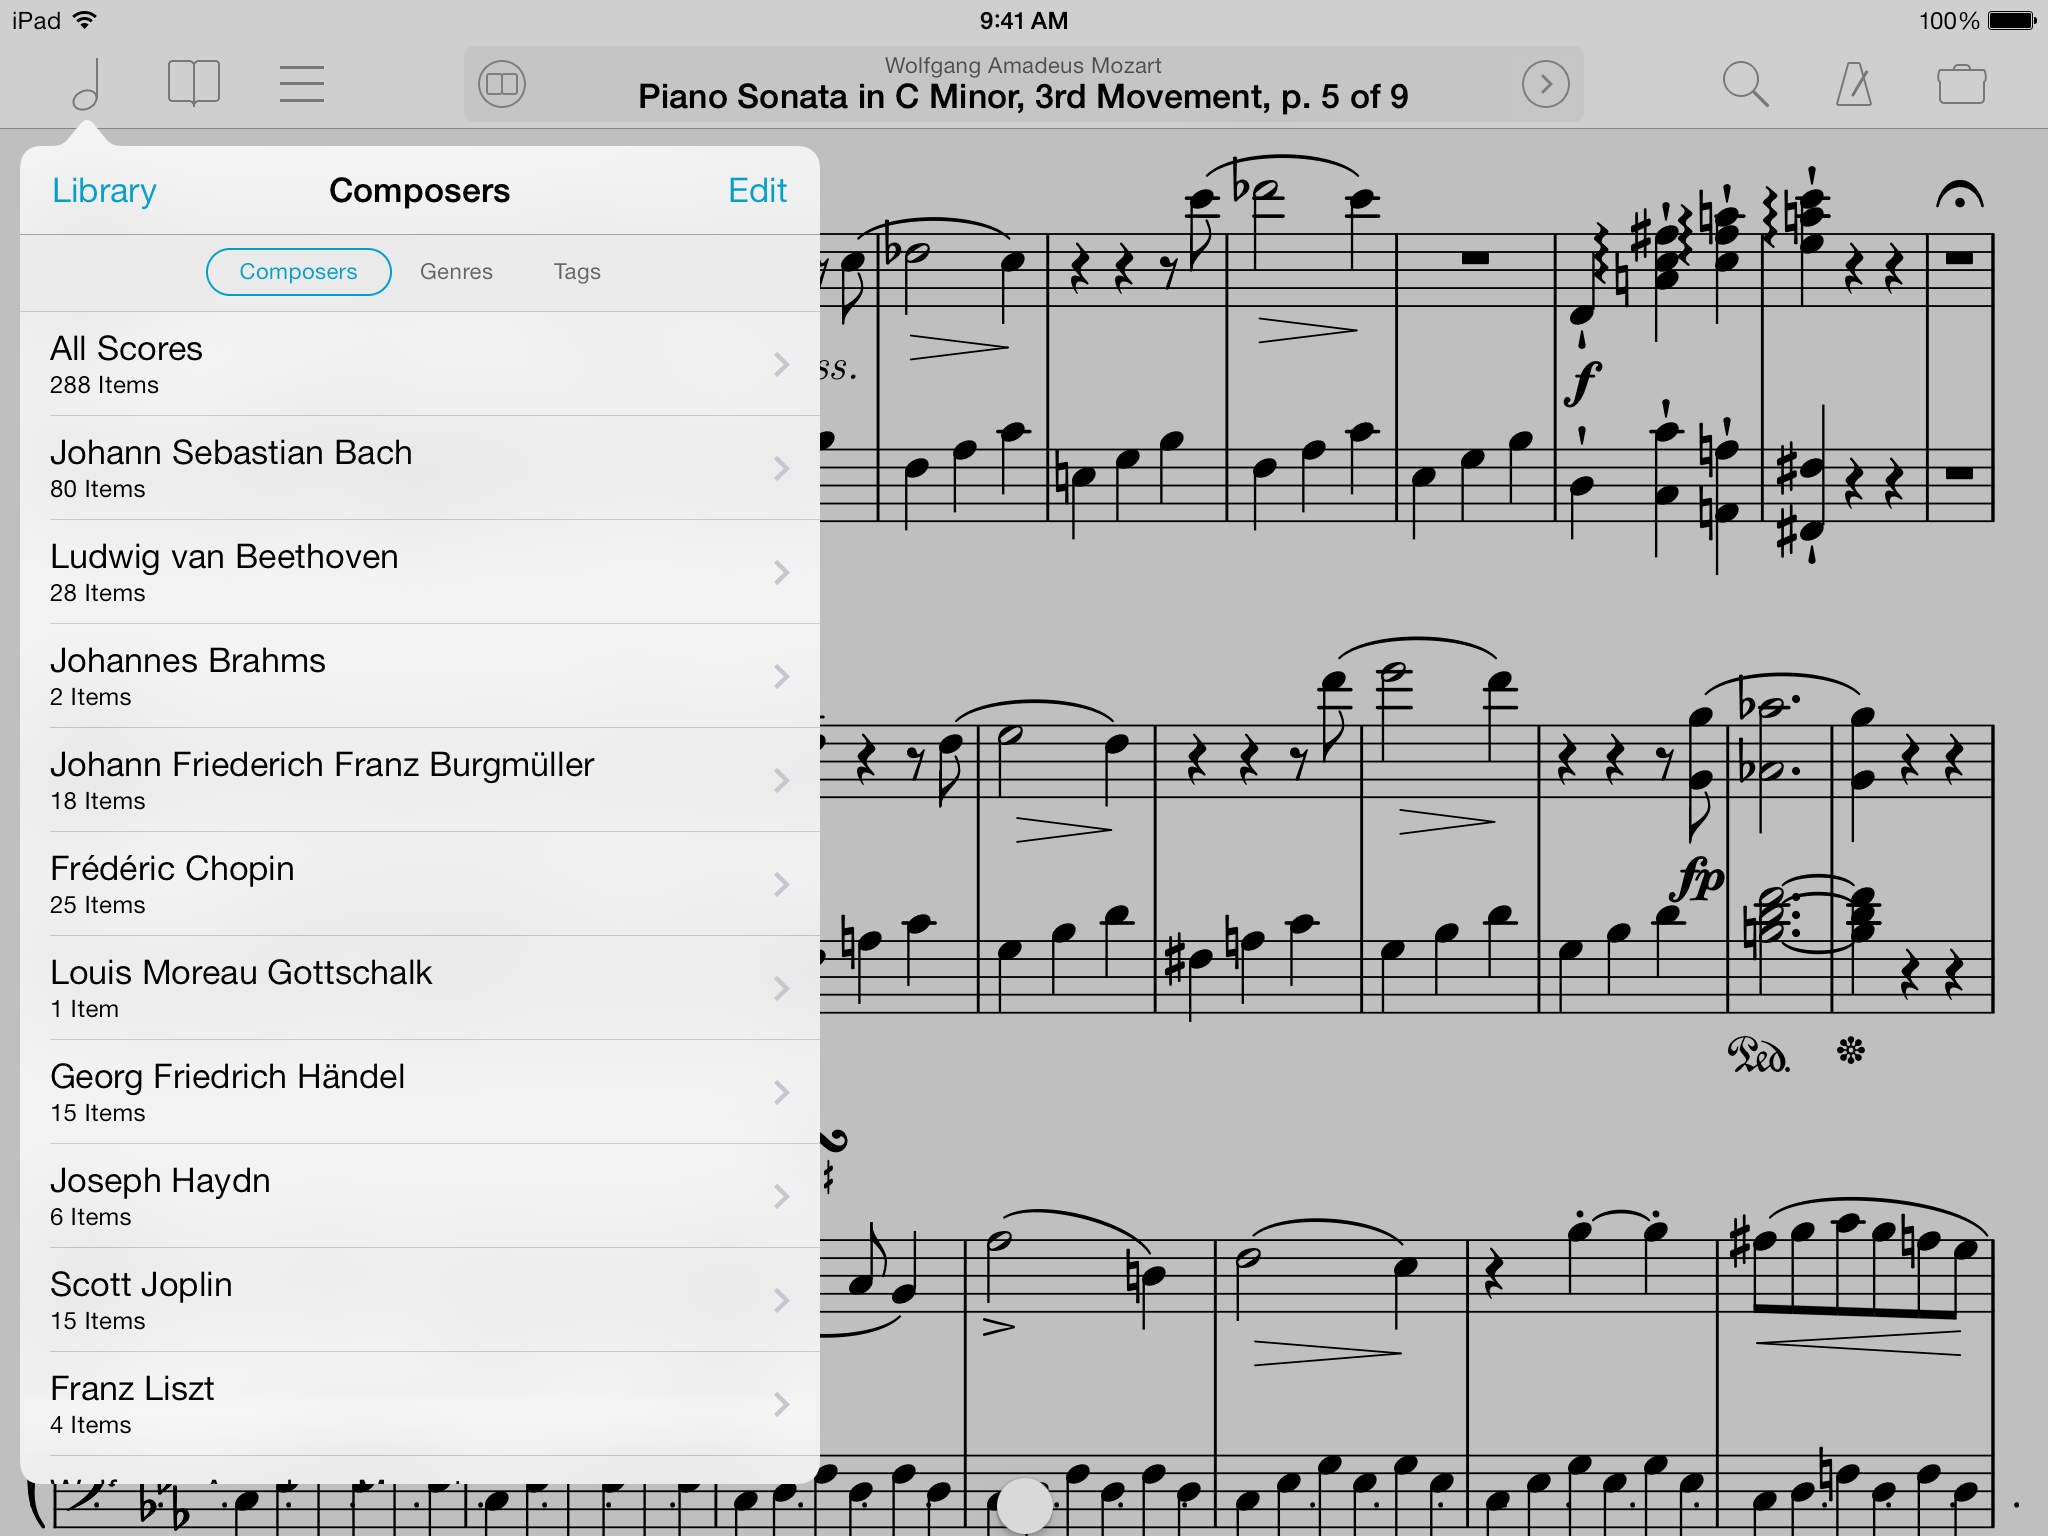Open the metronome tool
Viewport: 2048px width, 1536px height.
[1853, 84]
